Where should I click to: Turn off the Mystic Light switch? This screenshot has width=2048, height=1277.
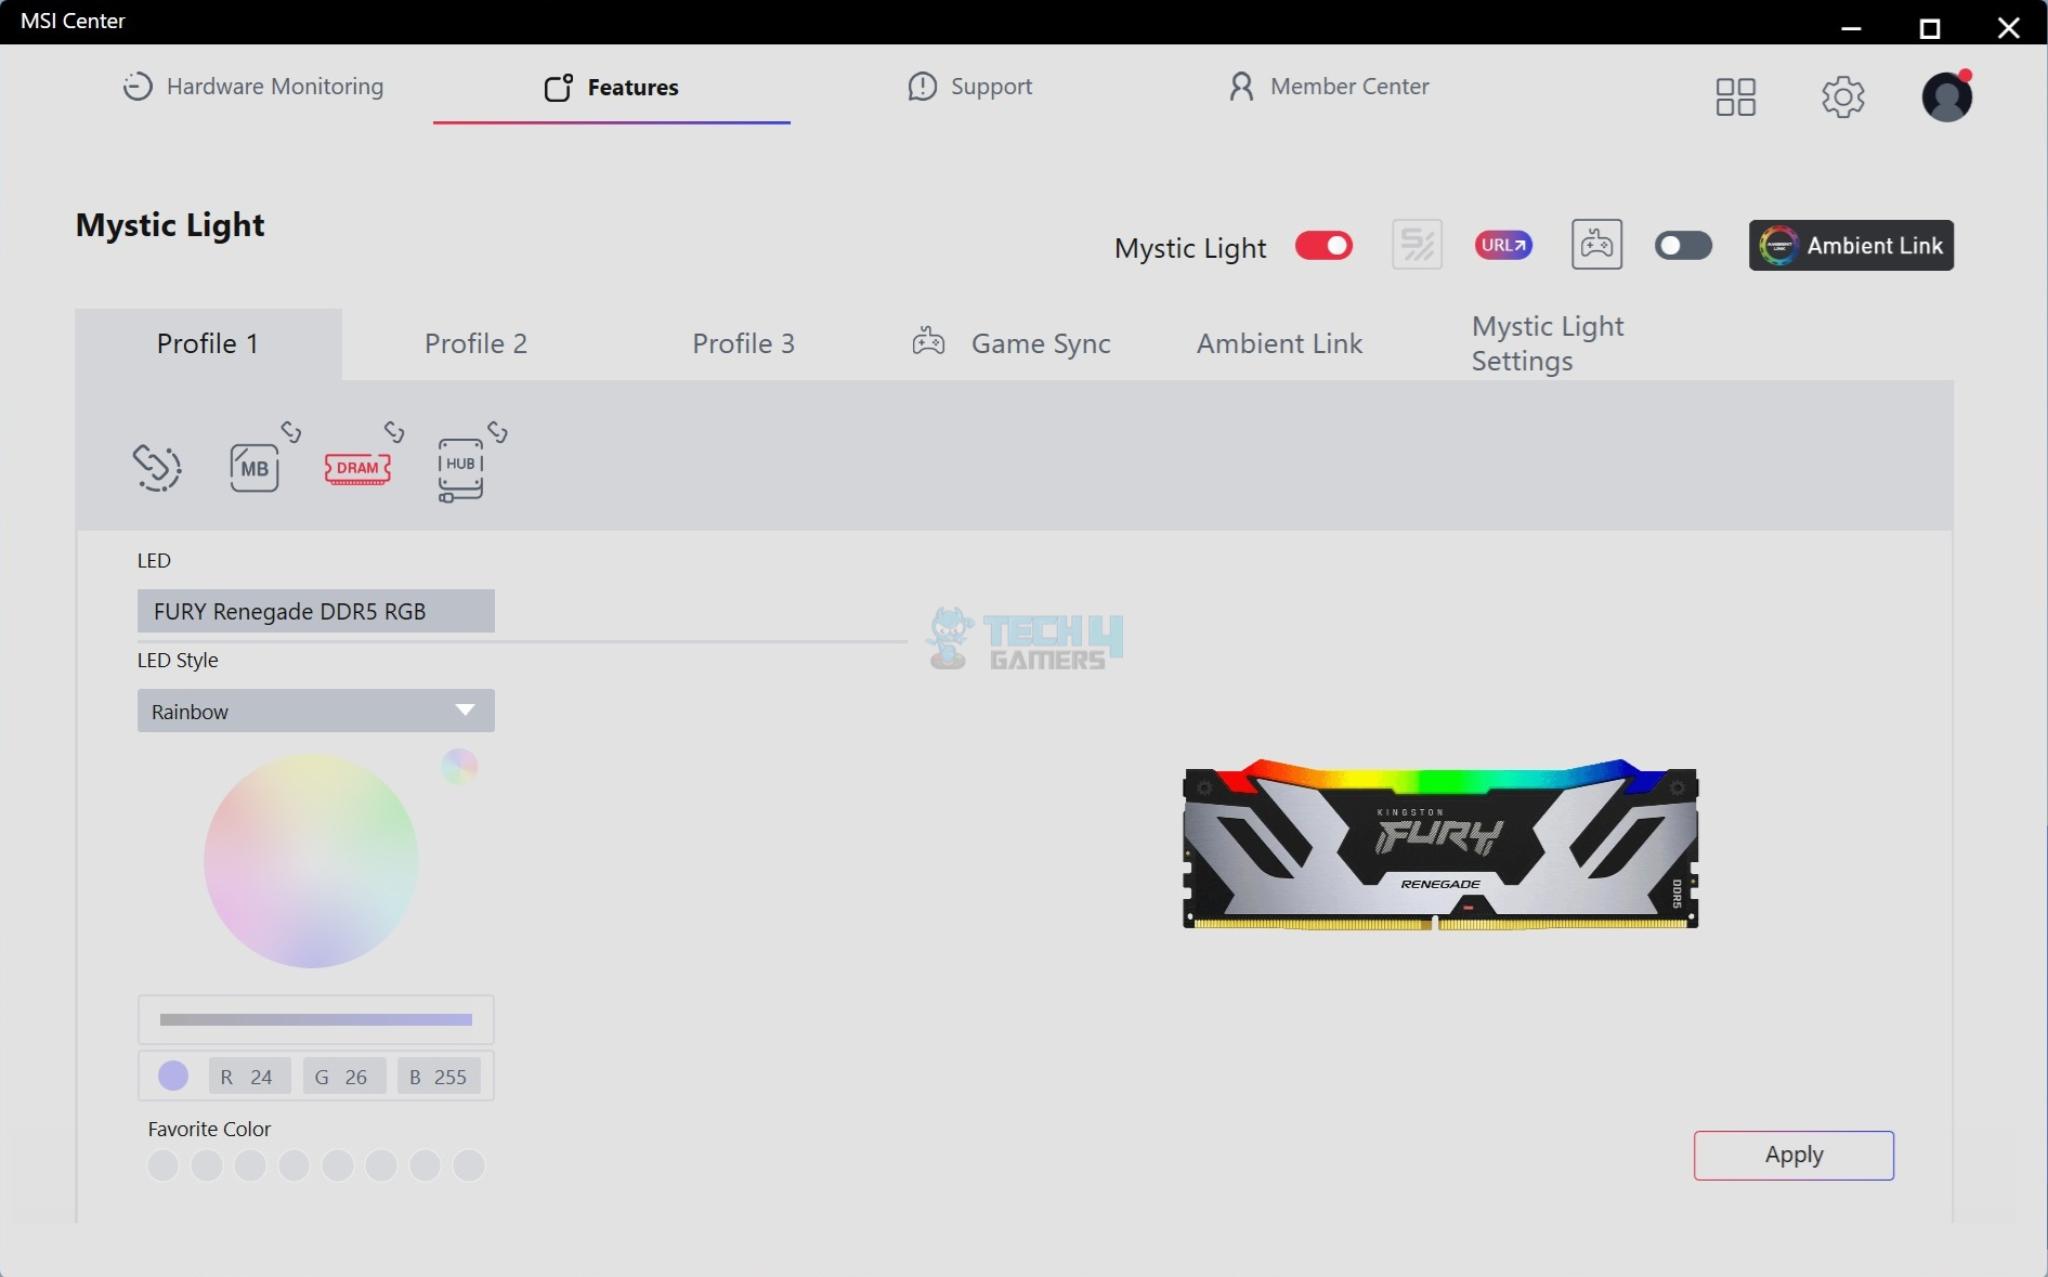click(1323, 246)
